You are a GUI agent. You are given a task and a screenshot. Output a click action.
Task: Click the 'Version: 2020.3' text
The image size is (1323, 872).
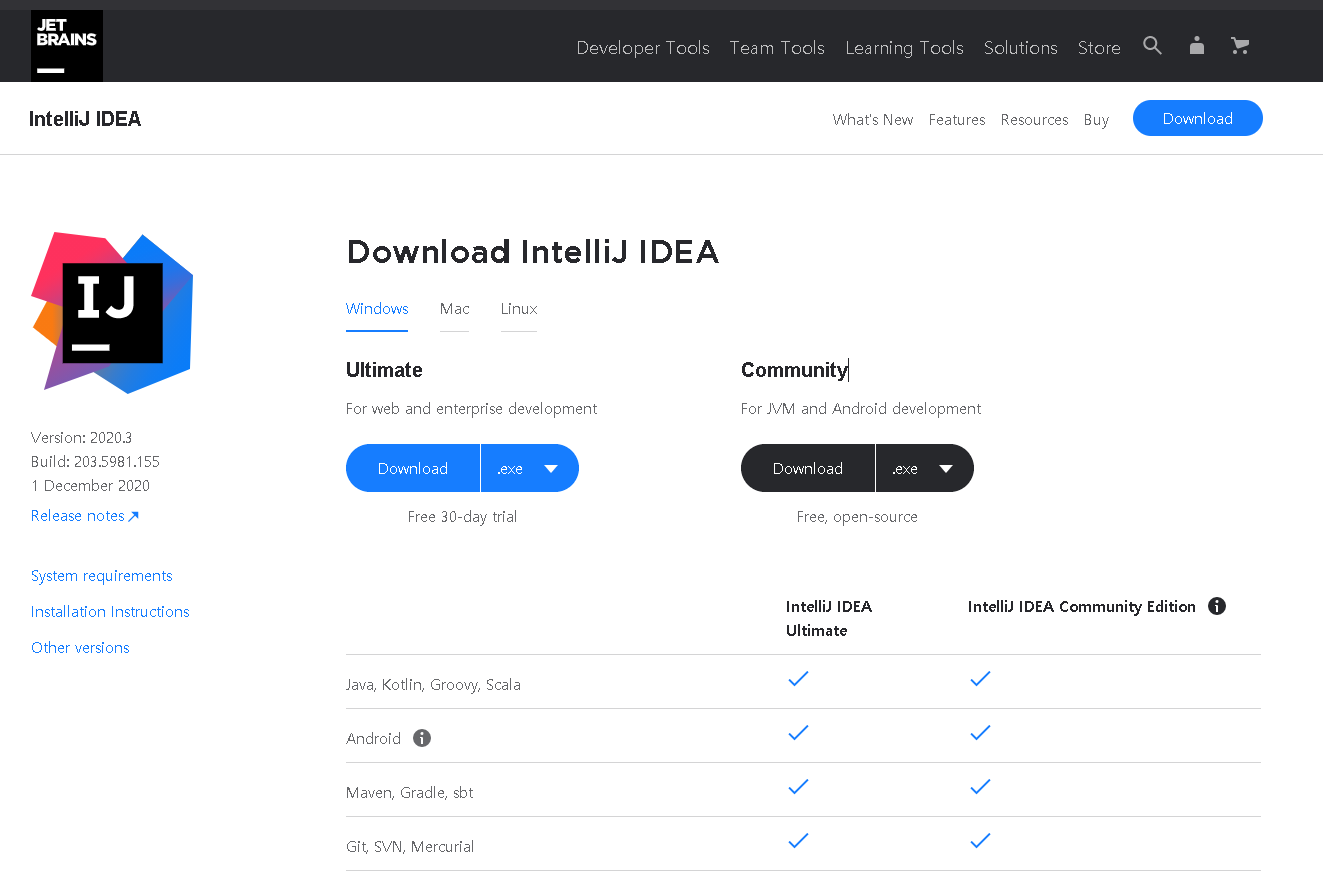point(81,438)
